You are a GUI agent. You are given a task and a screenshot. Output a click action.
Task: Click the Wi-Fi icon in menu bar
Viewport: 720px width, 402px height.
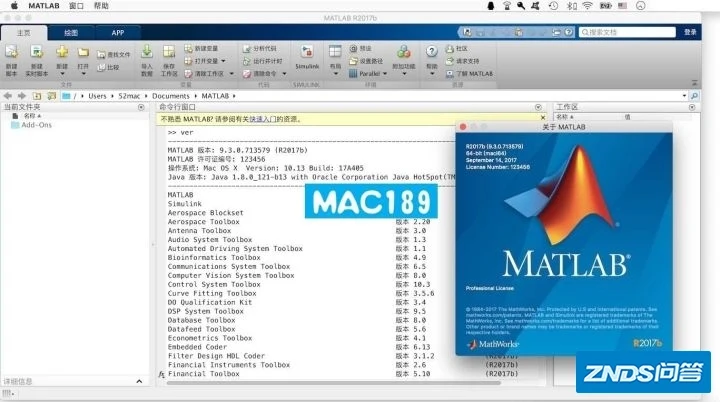point(587,6)
